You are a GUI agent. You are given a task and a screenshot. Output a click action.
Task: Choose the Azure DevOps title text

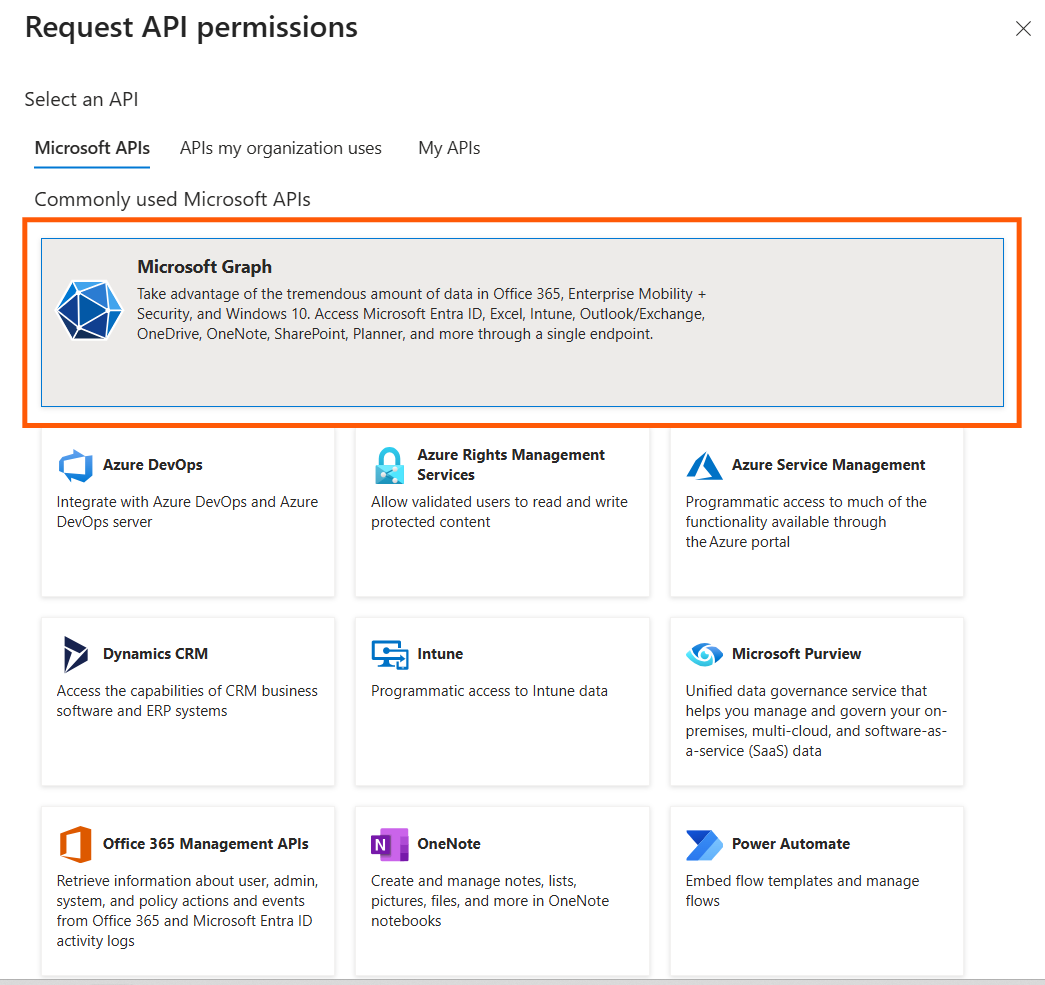153,465
